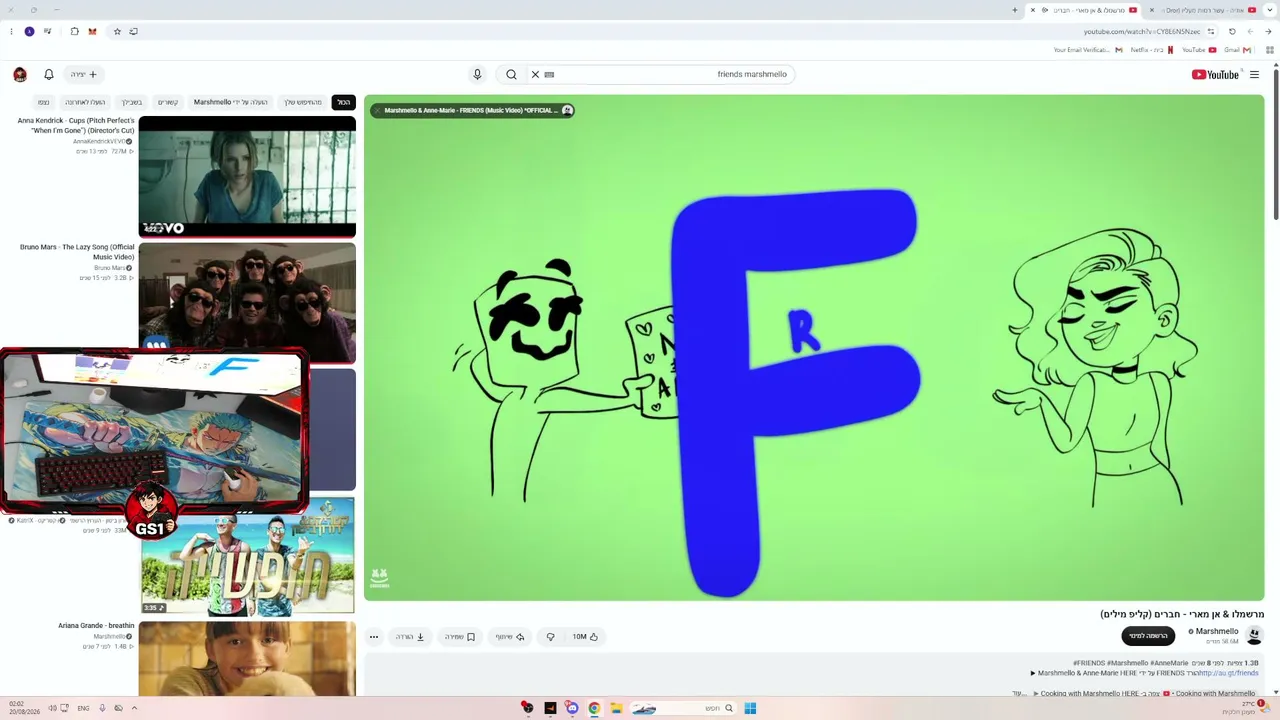
Task: Select the בשבילך filter chip
Action: point(132,102)
